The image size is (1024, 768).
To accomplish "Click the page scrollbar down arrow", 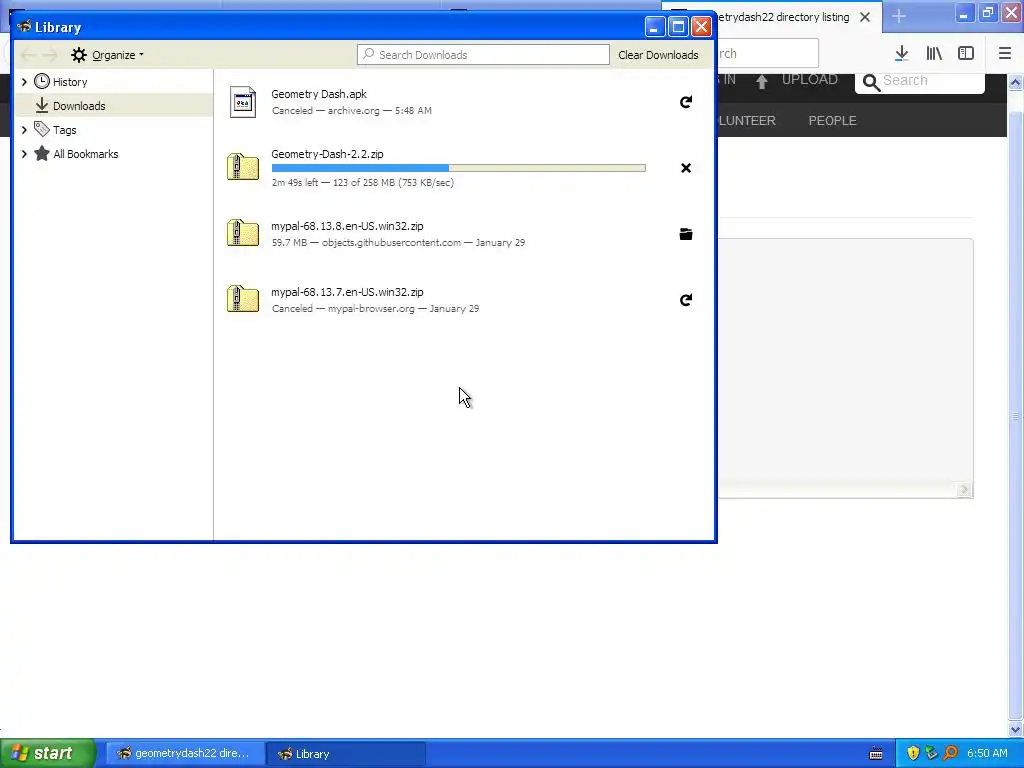I will point(1016,729).
